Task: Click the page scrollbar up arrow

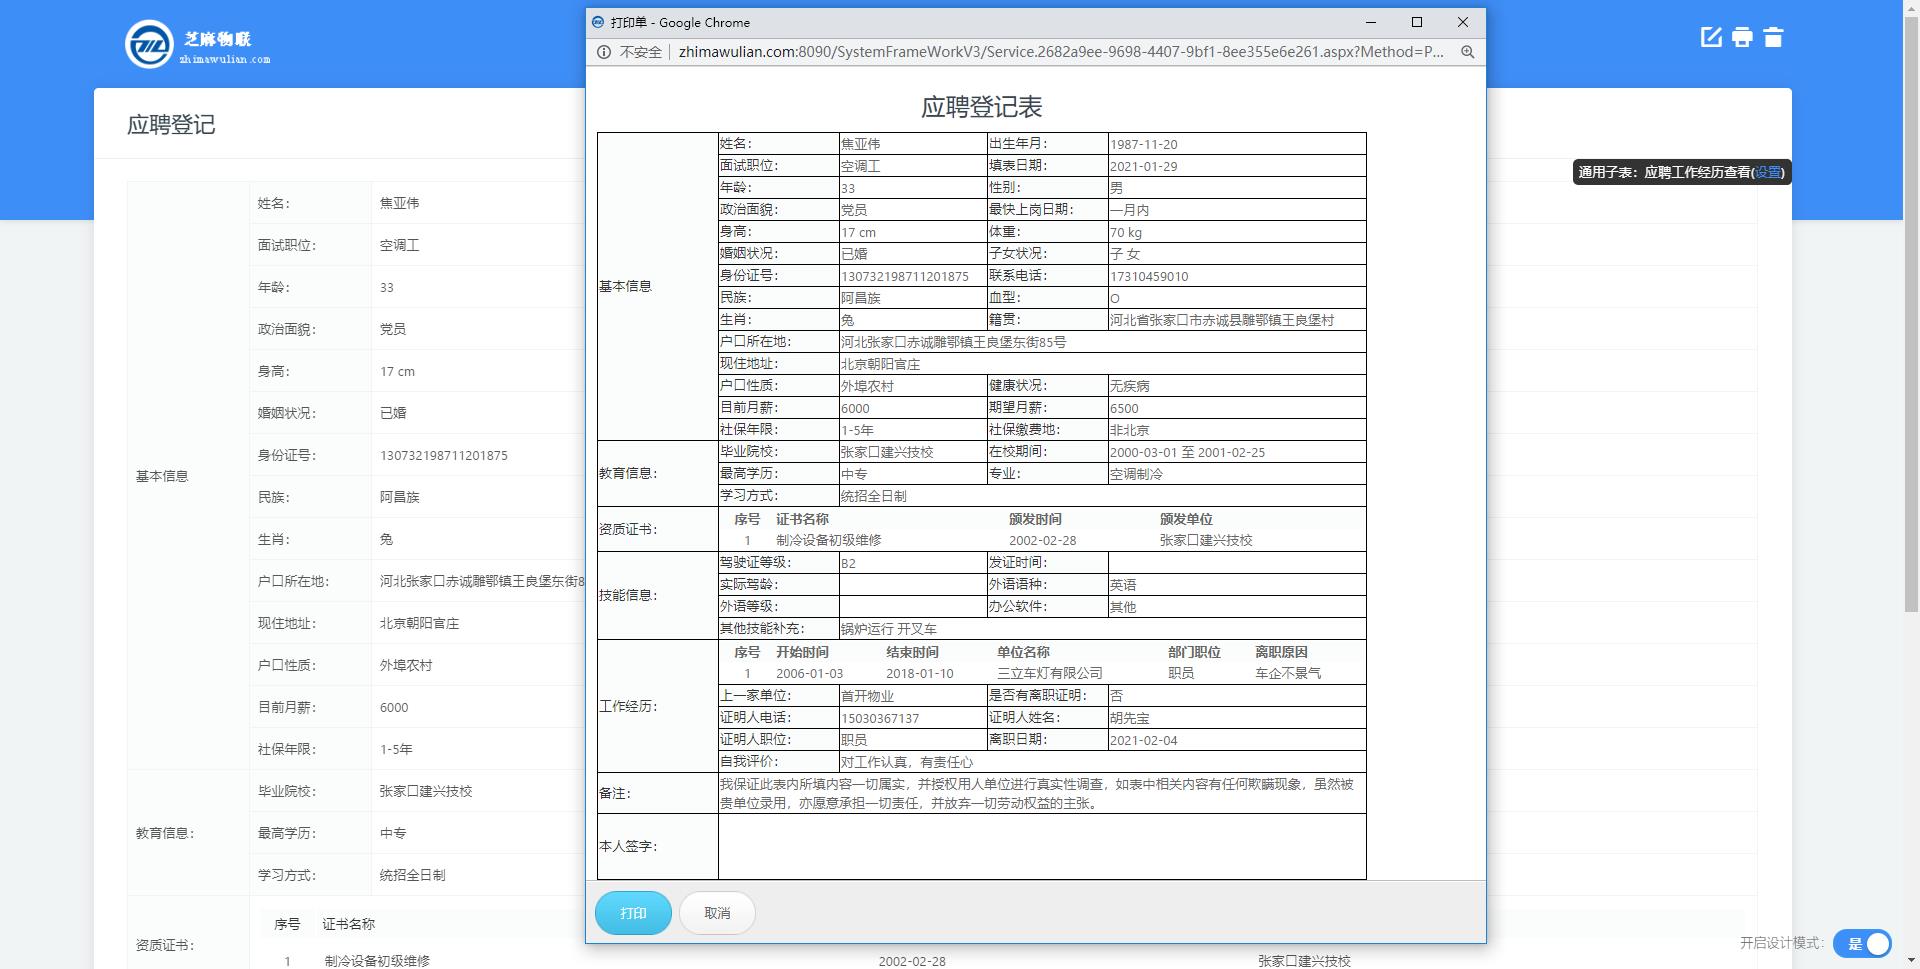Action: [1911, 7]
